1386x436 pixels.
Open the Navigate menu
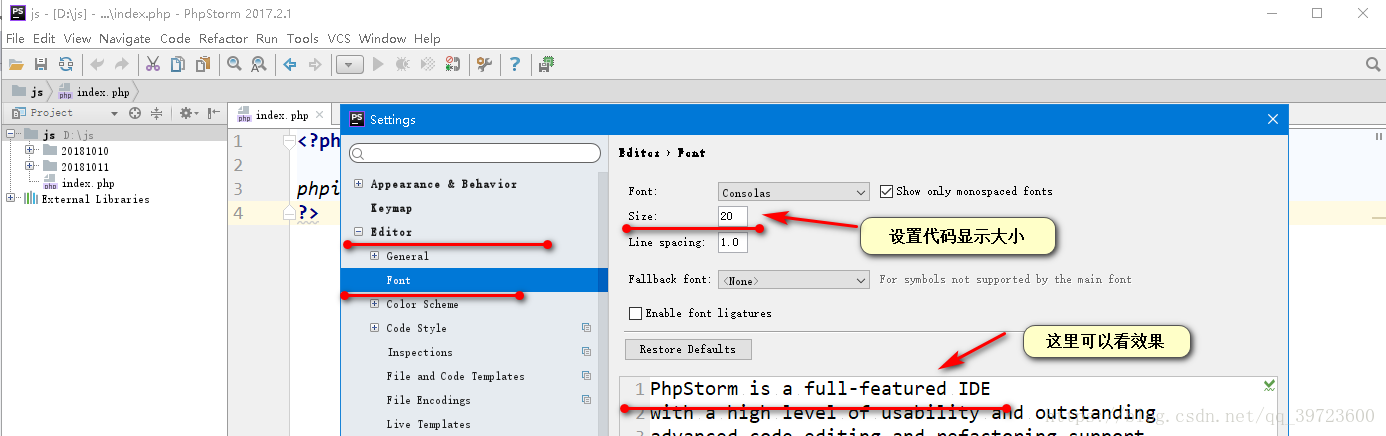[x=125, y=38]
